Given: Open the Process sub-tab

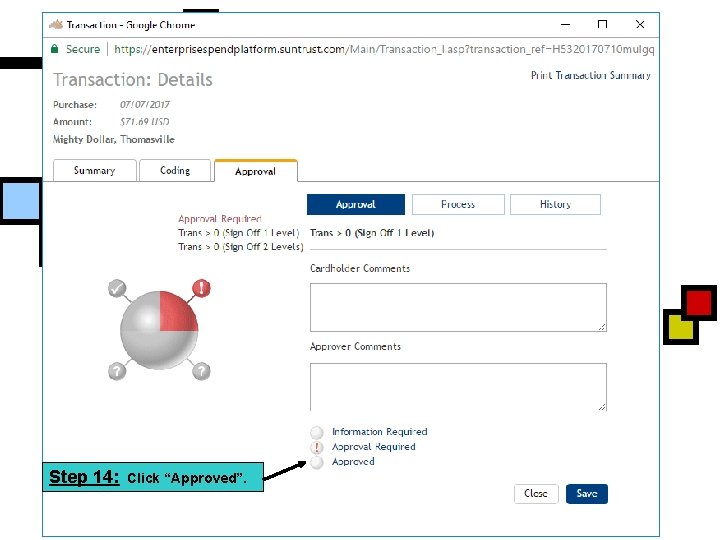Looking at the screenshot, I should [x=458, y=204].
